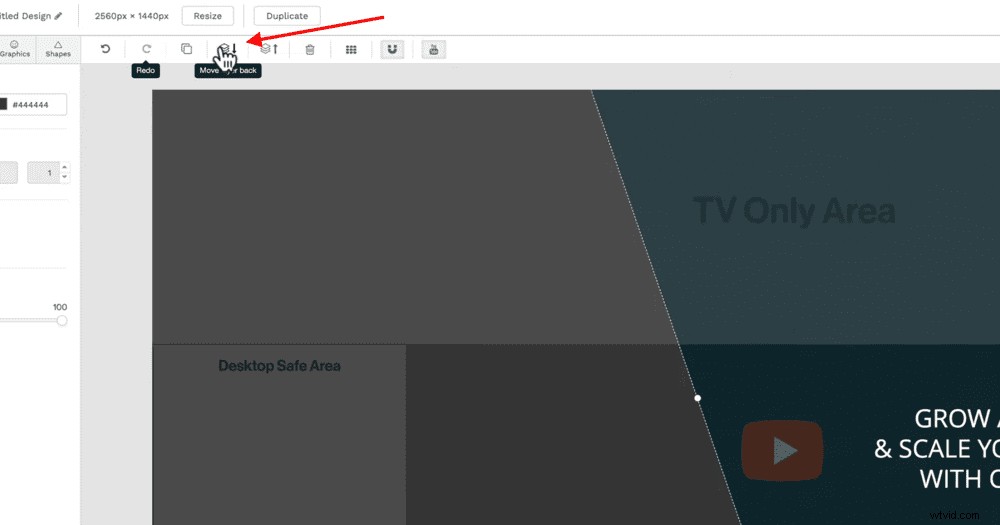1000x525 pixels.
Task: Click the Resize button
Action: click(x=208, y=16)
